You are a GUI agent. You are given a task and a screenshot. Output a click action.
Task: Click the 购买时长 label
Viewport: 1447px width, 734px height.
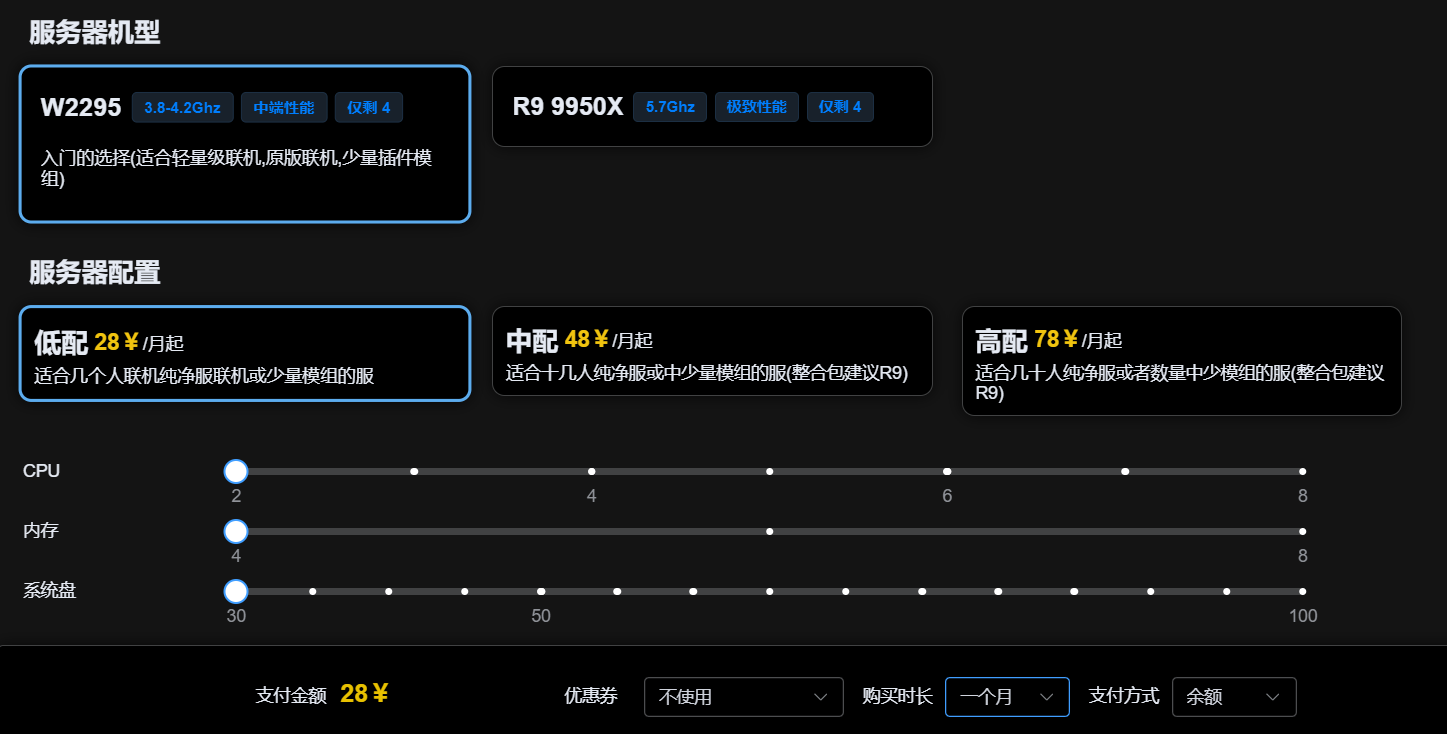tap(897, 696)
